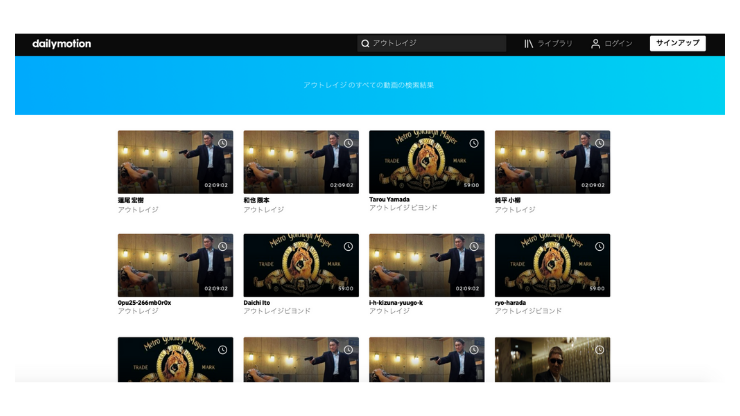The image size is (740, 416).
Task: Click the magnifier icon in the search bar
Action: click(x=366, y=44)
